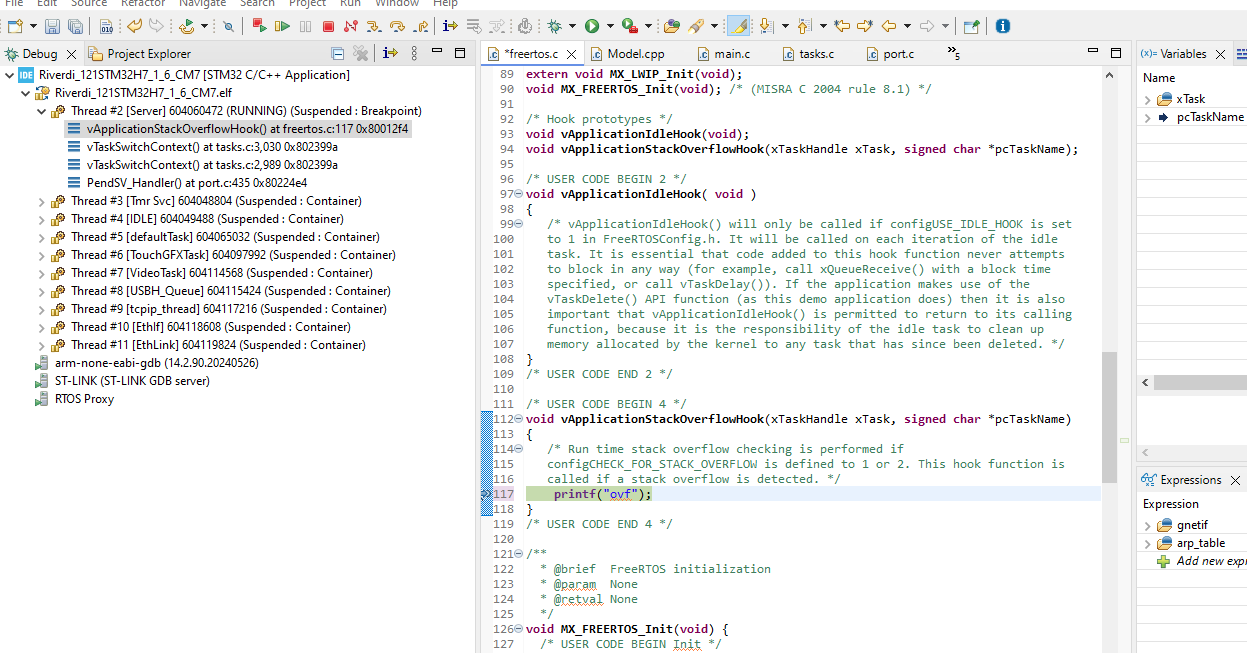Click the Step Into icon
Image resolution: width=1247 pixels, height=653 pixels.
(x=375, y=25)
